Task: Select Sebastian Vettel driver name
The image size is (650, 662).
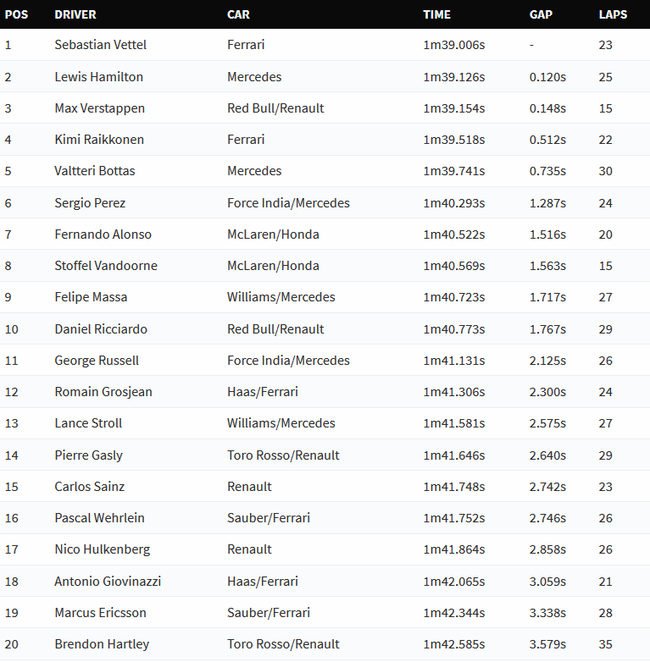Action: [x=100, y=45]
